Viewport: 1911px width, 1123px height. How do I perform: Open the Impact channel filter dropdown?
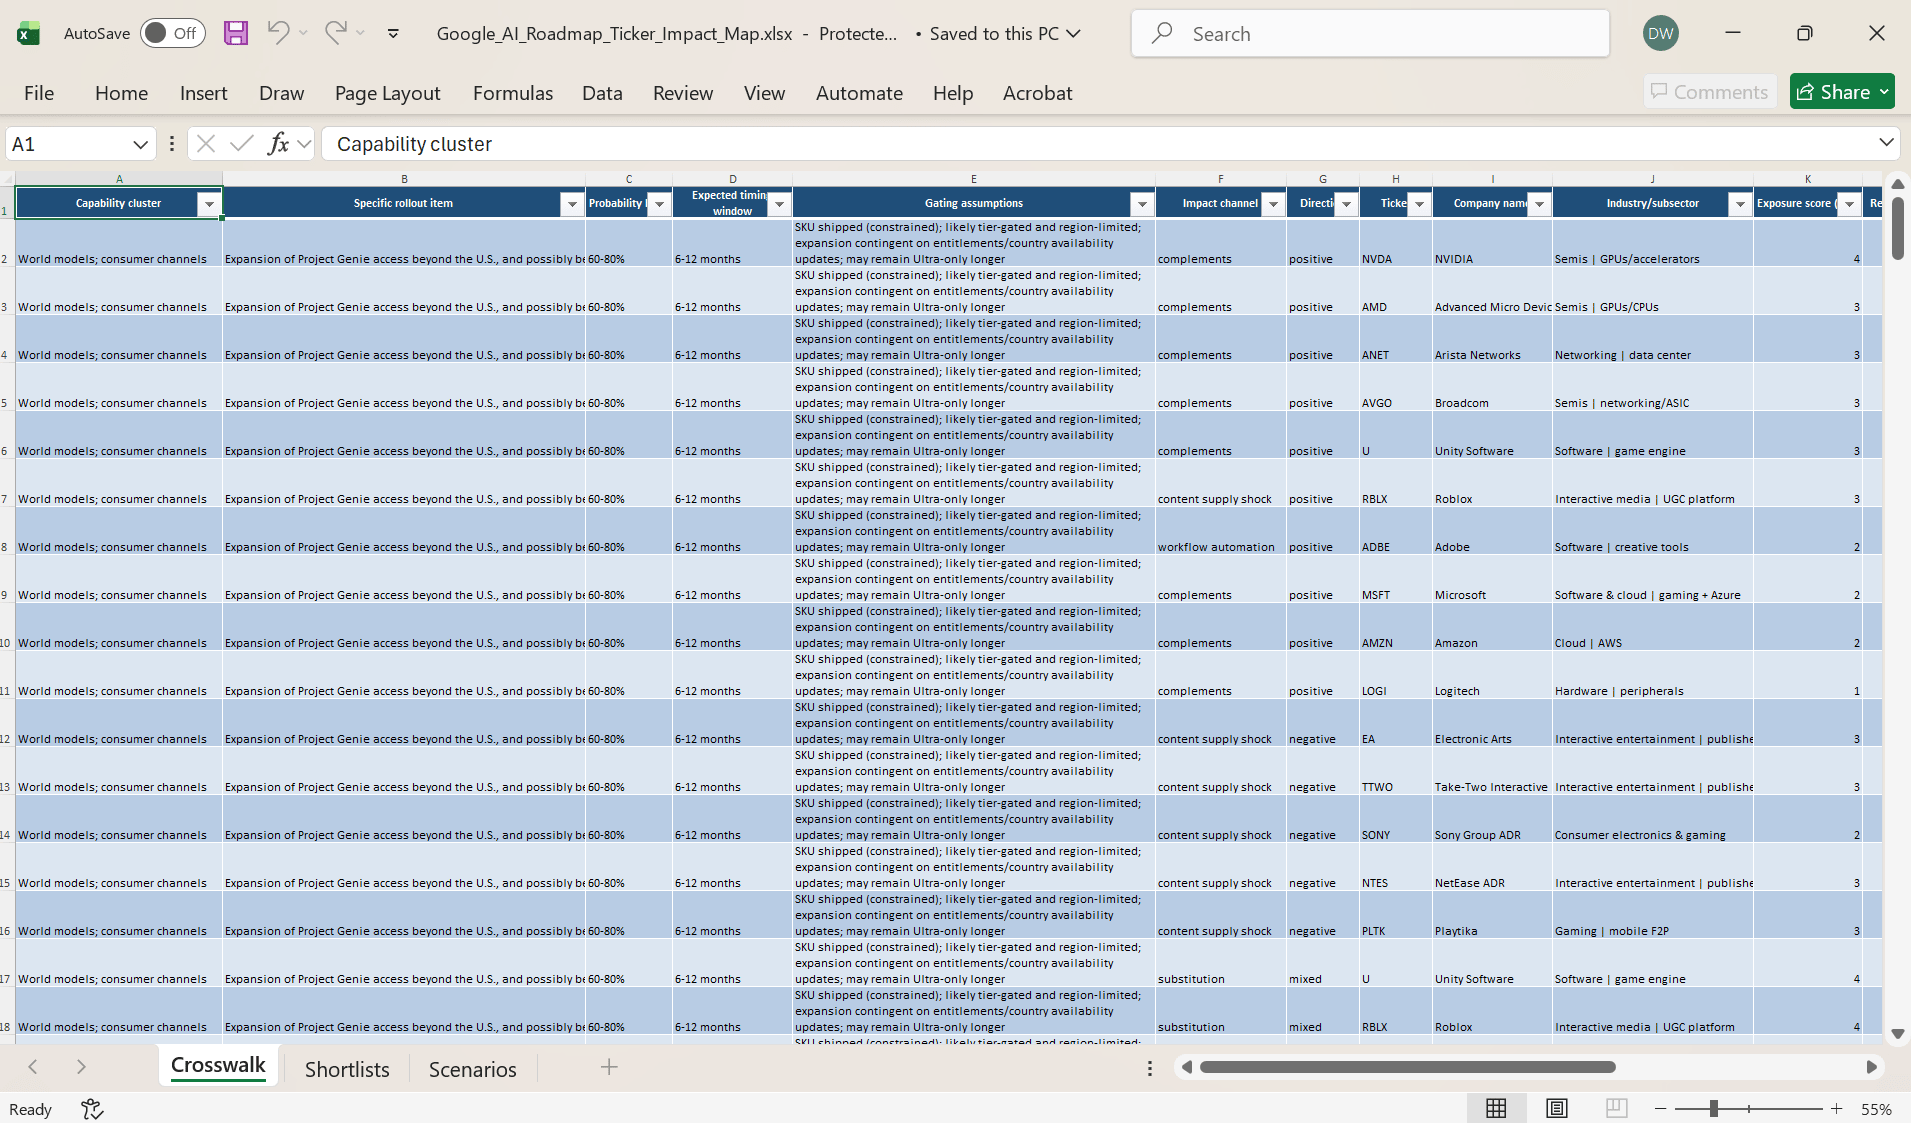coord(1273,203)
